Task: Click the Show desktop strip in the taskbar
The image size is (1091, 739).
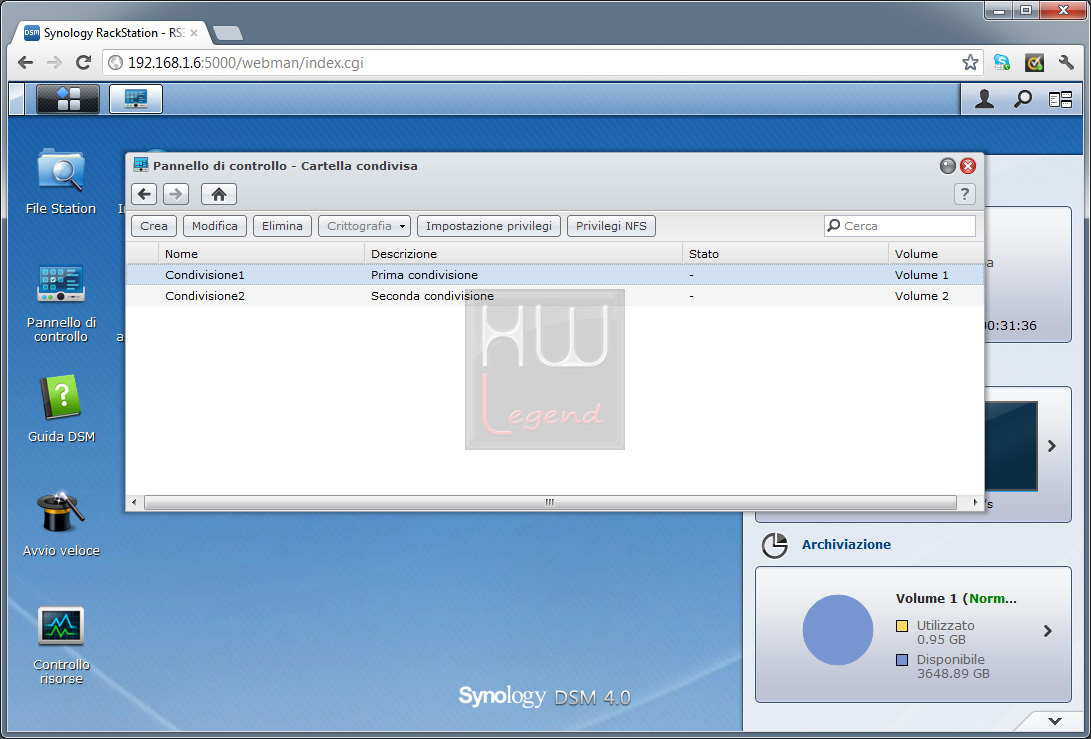Action: [17, 99]
